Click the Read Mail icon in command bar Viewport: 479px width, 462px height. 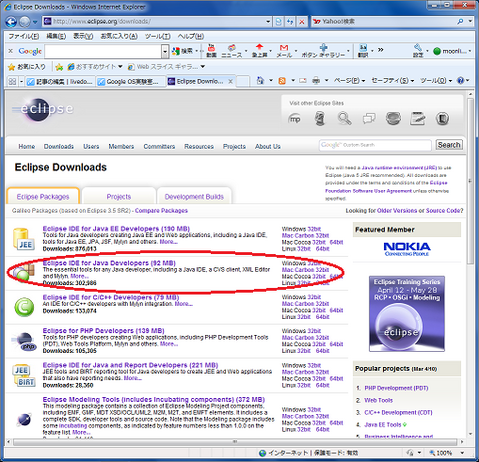pos(303,81)
